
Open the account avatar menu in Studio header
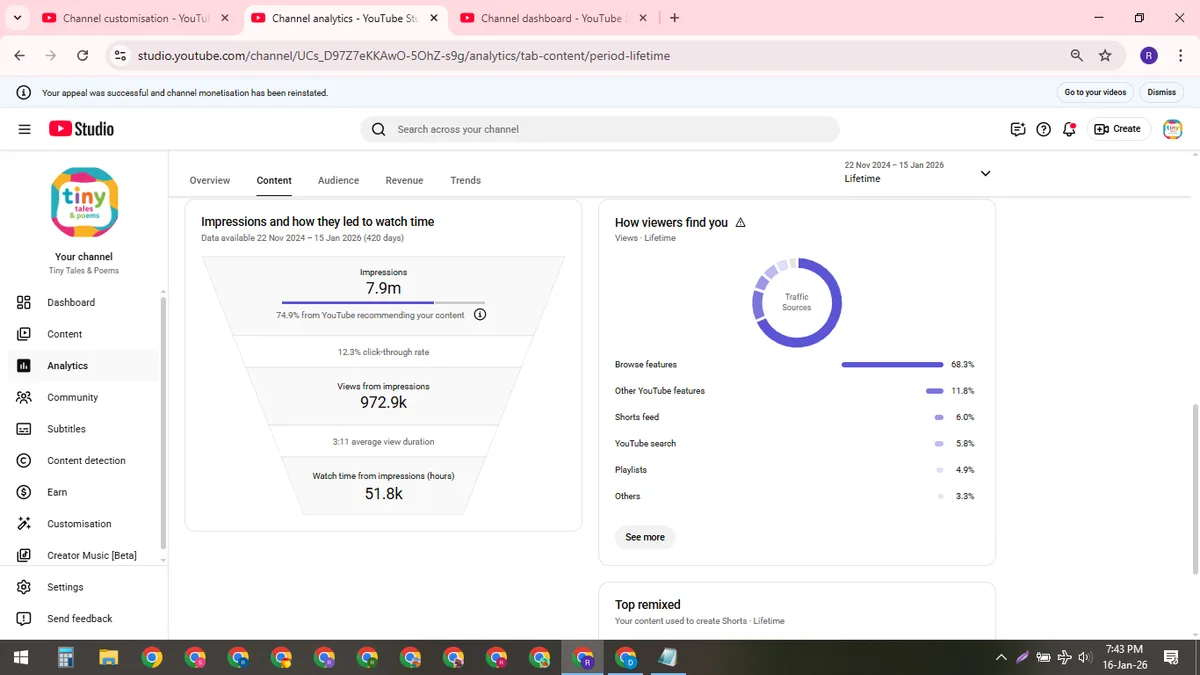[1173, 129]
